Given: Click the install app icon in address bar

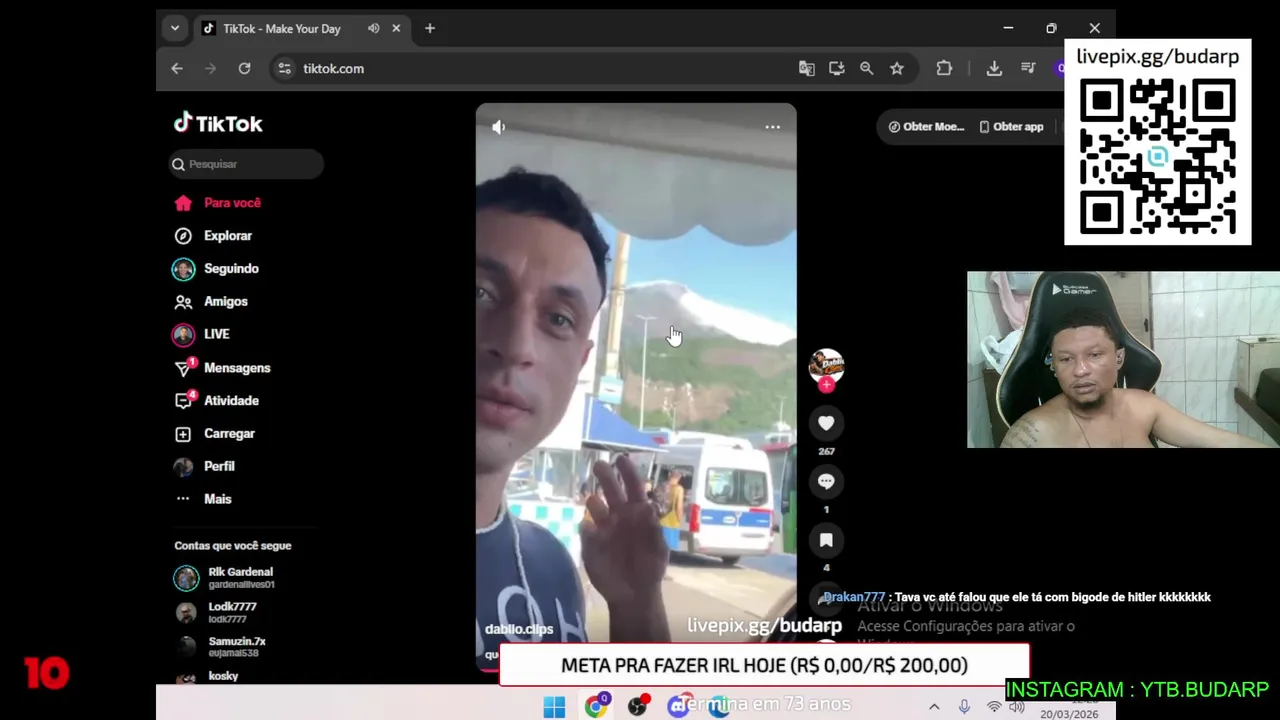Looking at the screenshot, I should tap(837, 68).
